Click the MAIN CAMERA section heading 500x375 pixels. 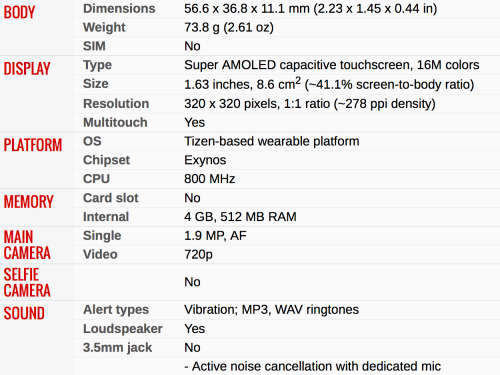pos(27,245)
